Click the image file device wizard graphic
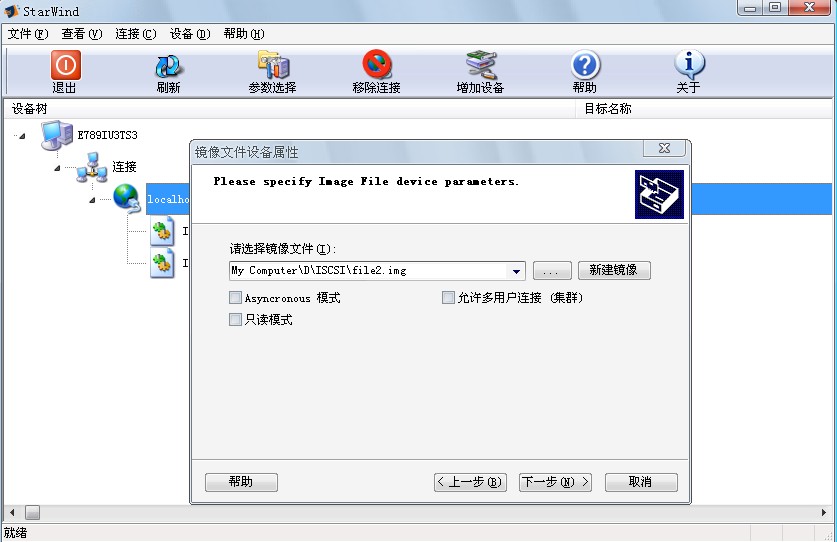This screenshot has height=542, width=837. [659, 194]
